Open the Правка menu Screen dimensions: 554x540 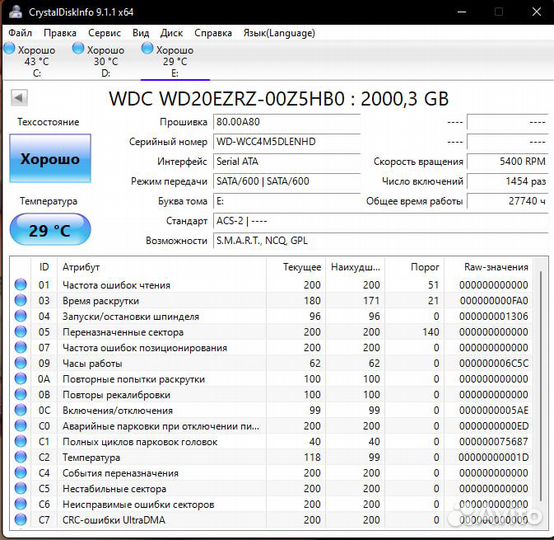[60, 33]
